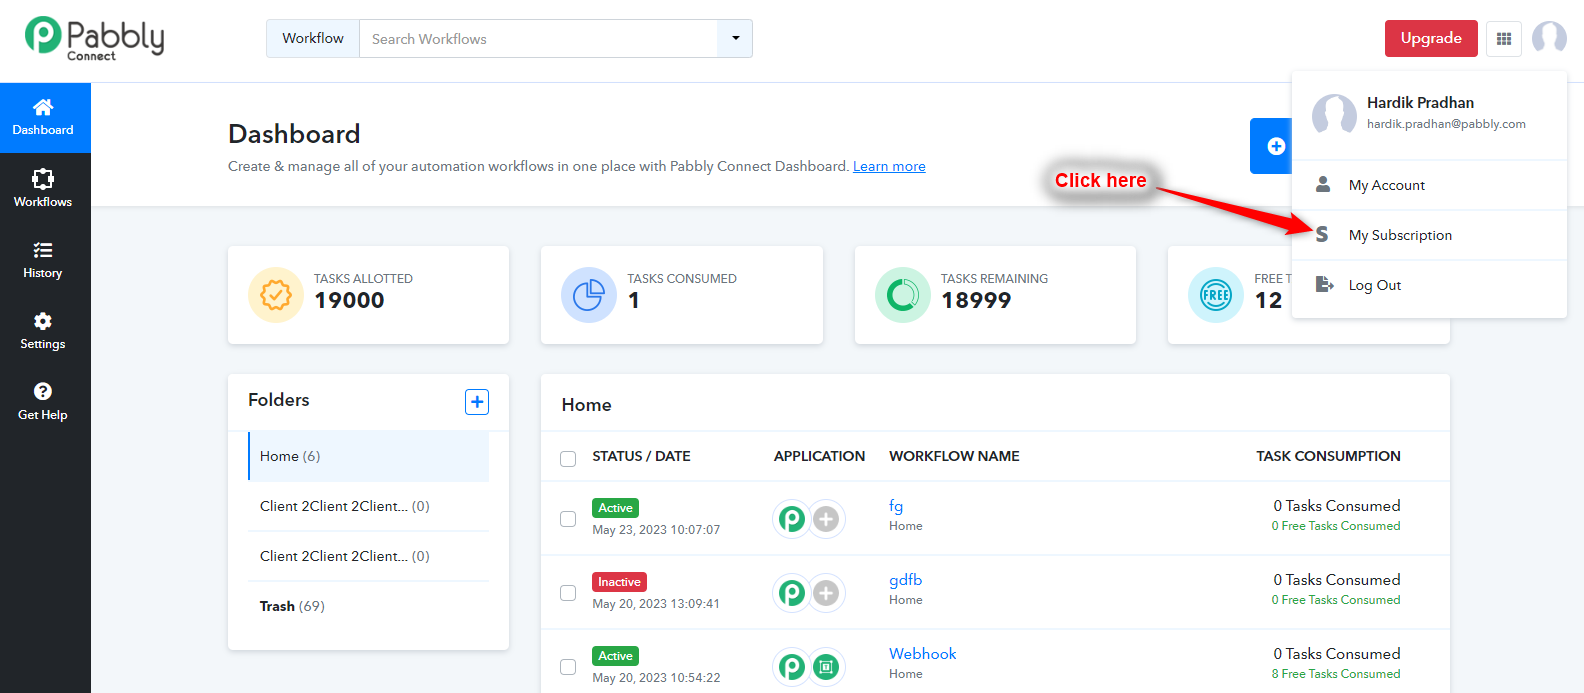Open the workflow search dropdown arrow
The width and height of the screenshot is (1584, 693).
tap(735, 39)
